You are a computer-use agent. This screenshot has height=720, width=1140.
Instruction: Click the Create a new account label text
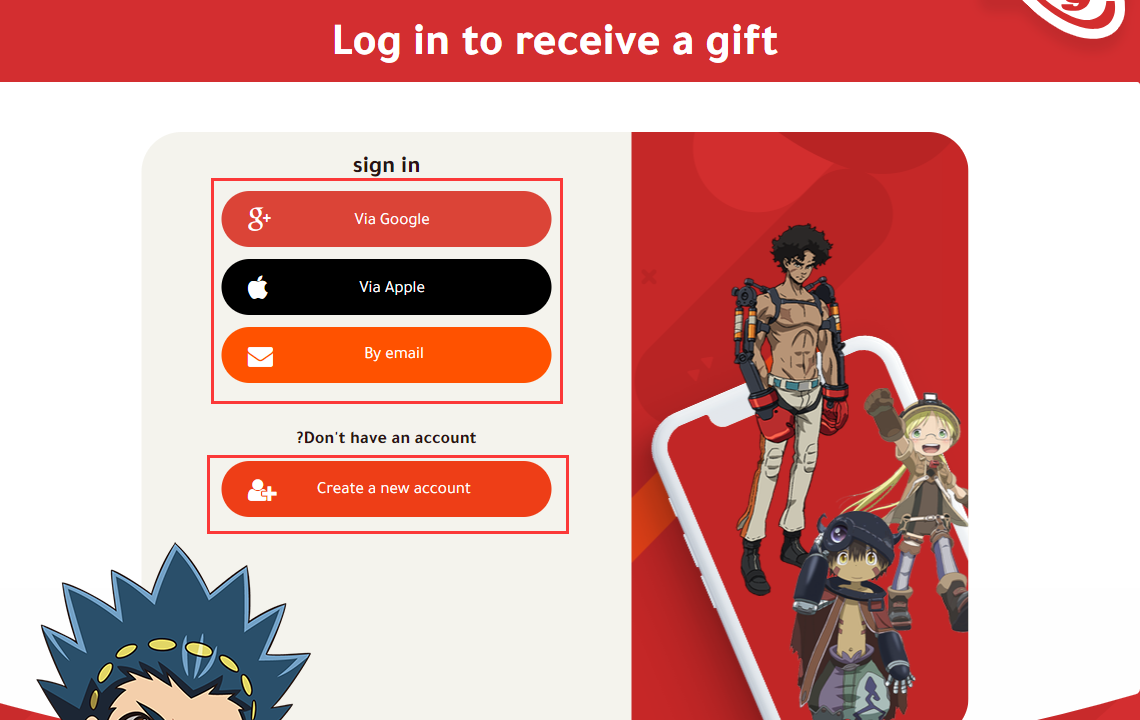pyautogui.click(x=393, y=488)
